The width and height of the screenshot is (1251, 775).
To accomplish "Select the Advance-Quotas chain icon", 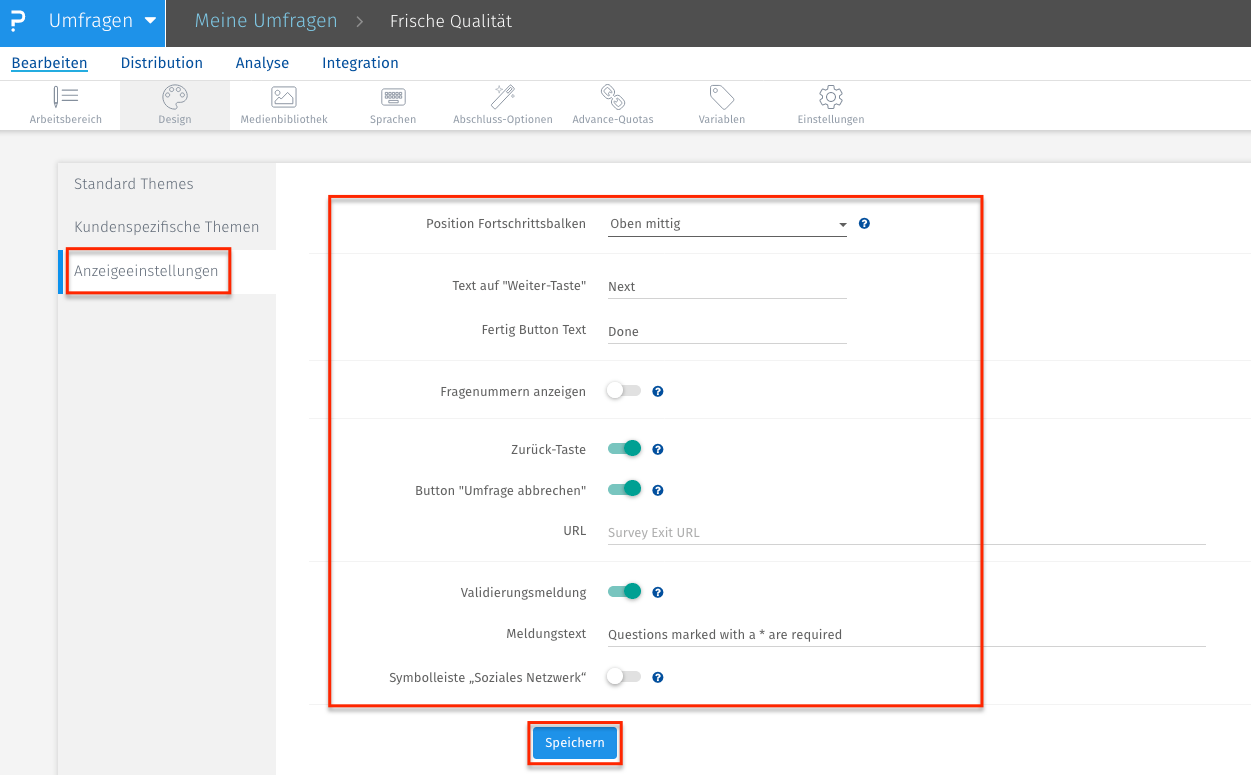I will (x=612, y=103).
